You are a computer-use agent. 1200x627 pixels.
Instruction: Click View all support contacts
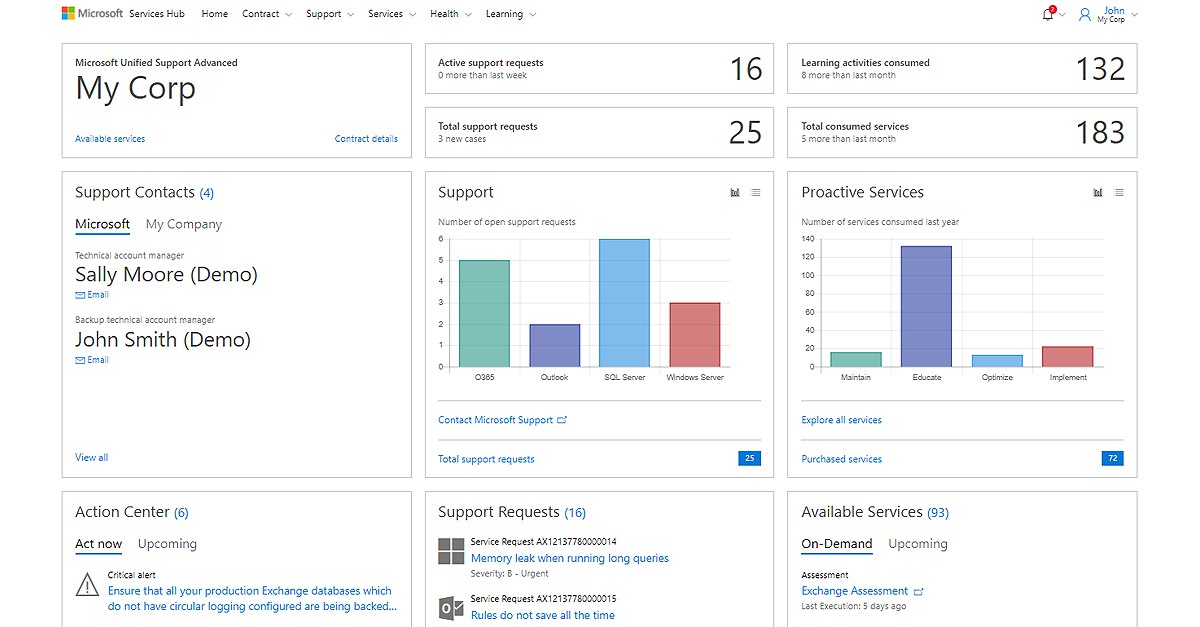pyautogui.click(x=91, y=458)
